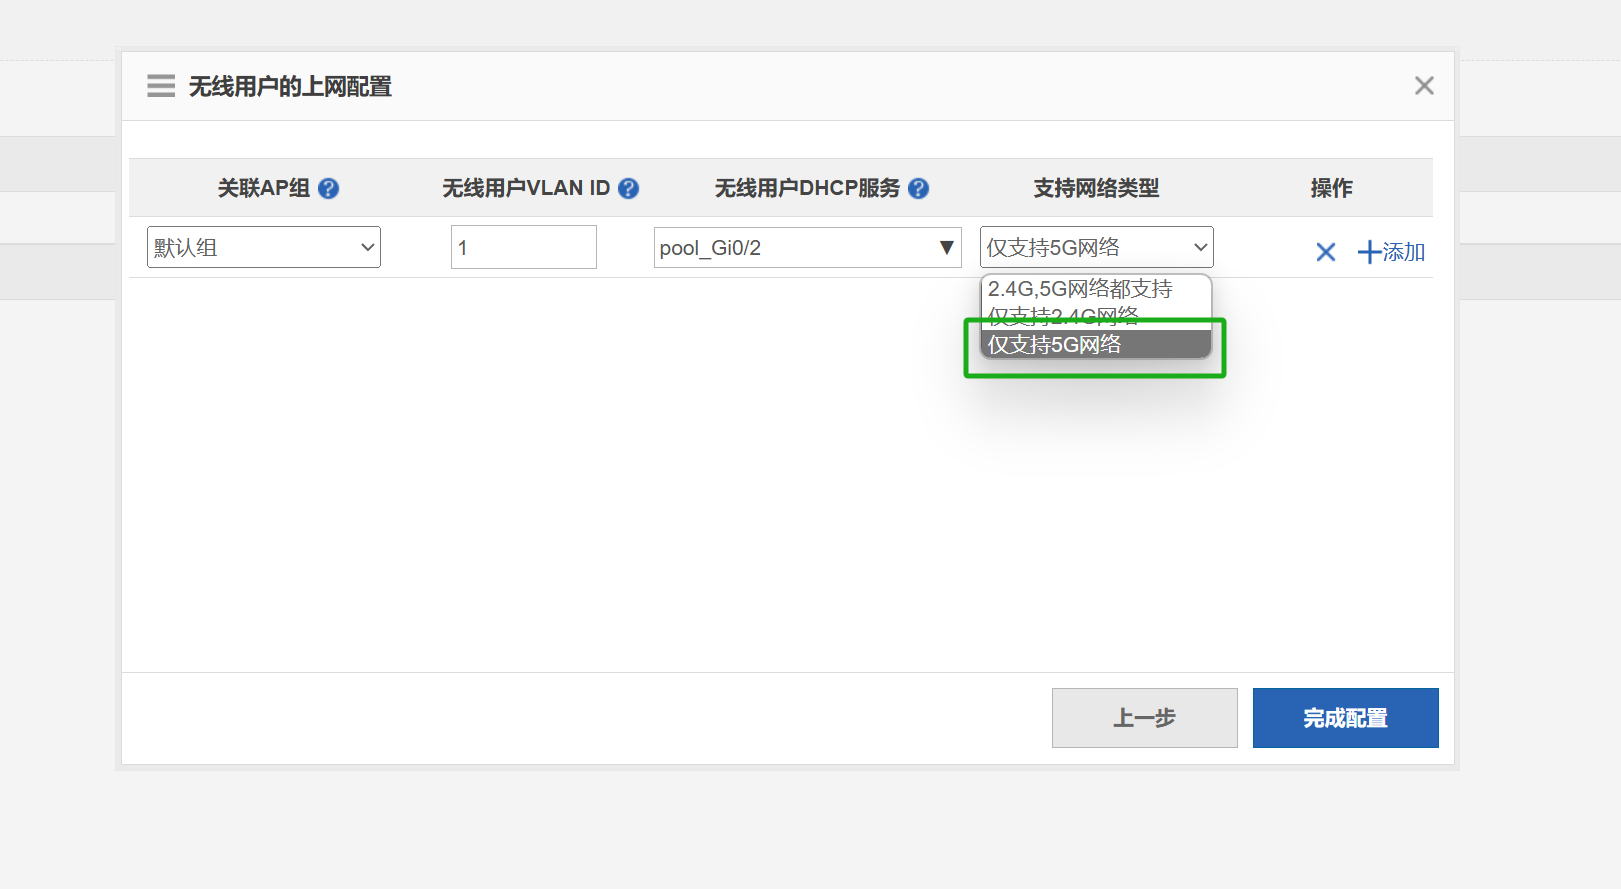Delete the row using the blue X icon

tap(1325, 252)
